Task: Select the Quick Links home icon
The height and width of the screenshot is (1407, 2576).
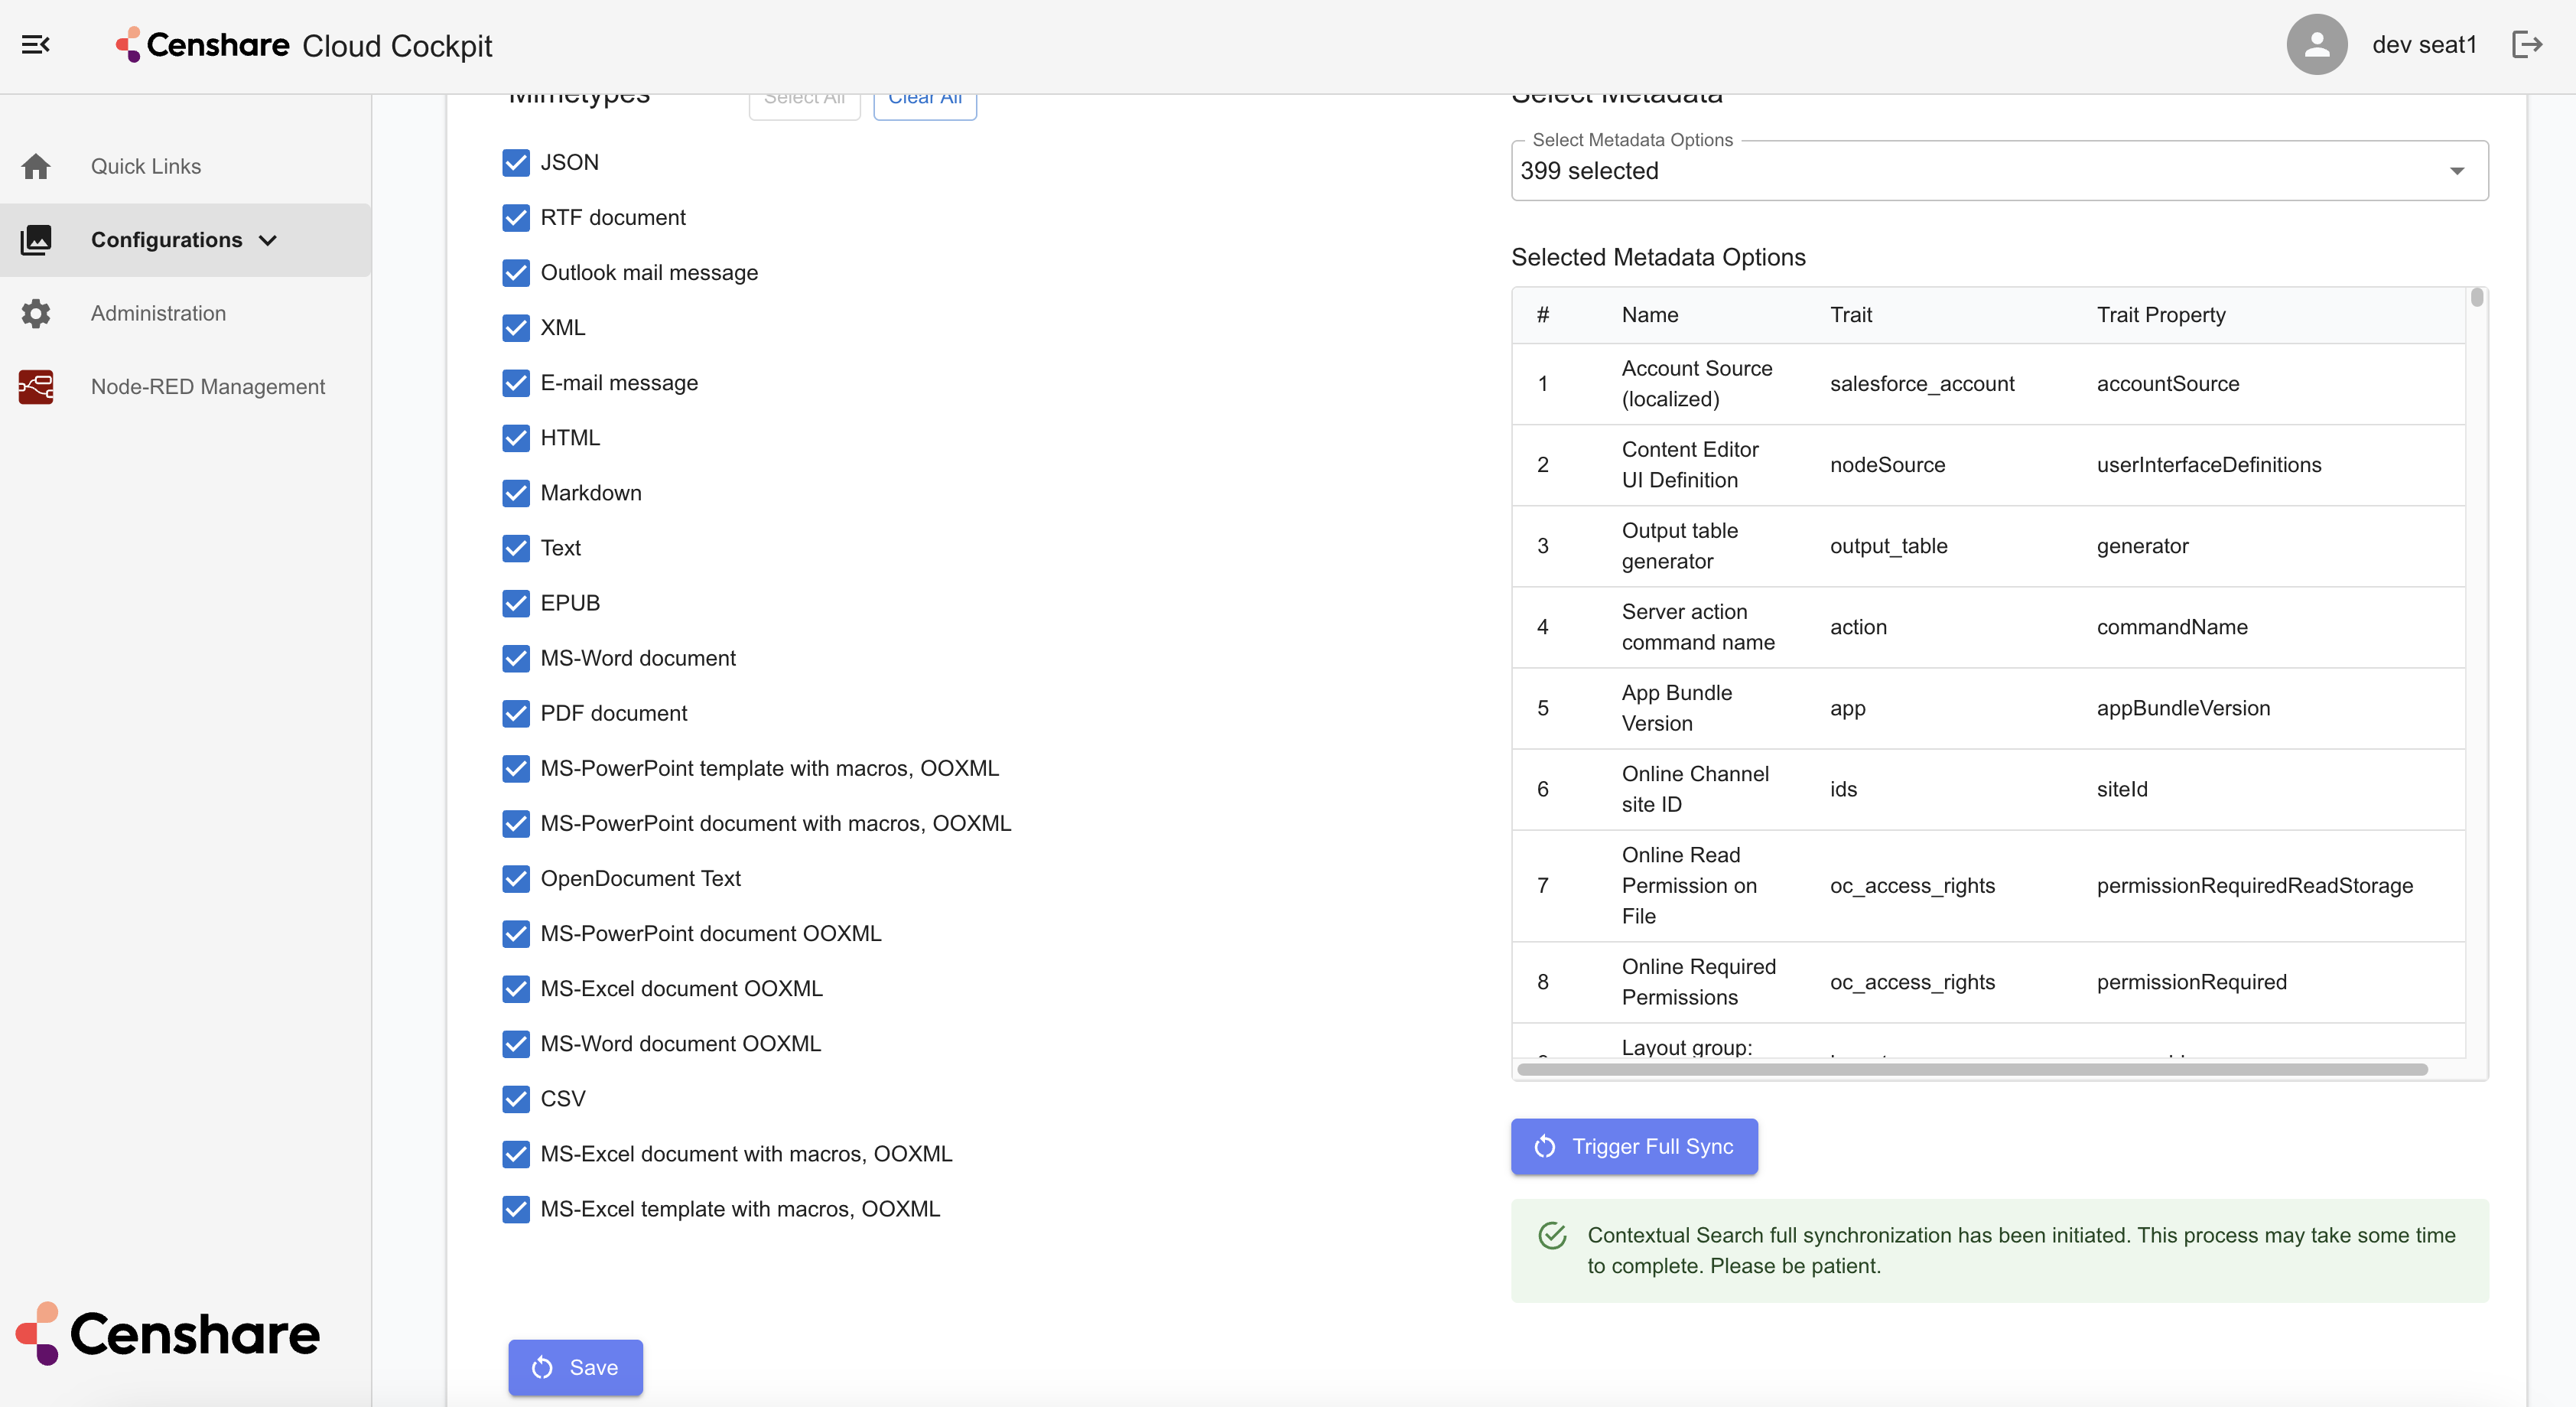Action: [36, 165]
